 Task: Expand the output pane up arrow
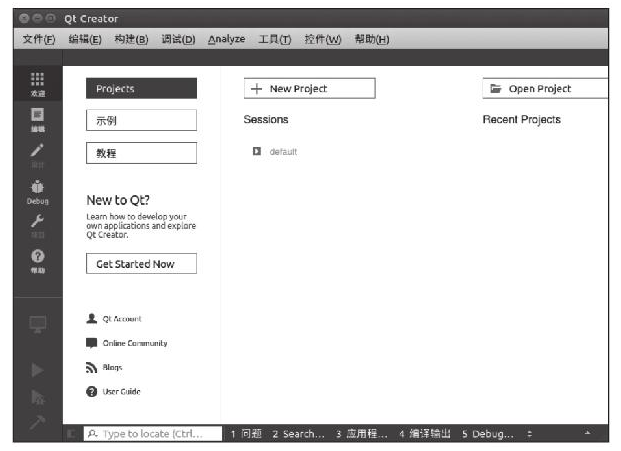pyautogui.click(x=587, y=433)
